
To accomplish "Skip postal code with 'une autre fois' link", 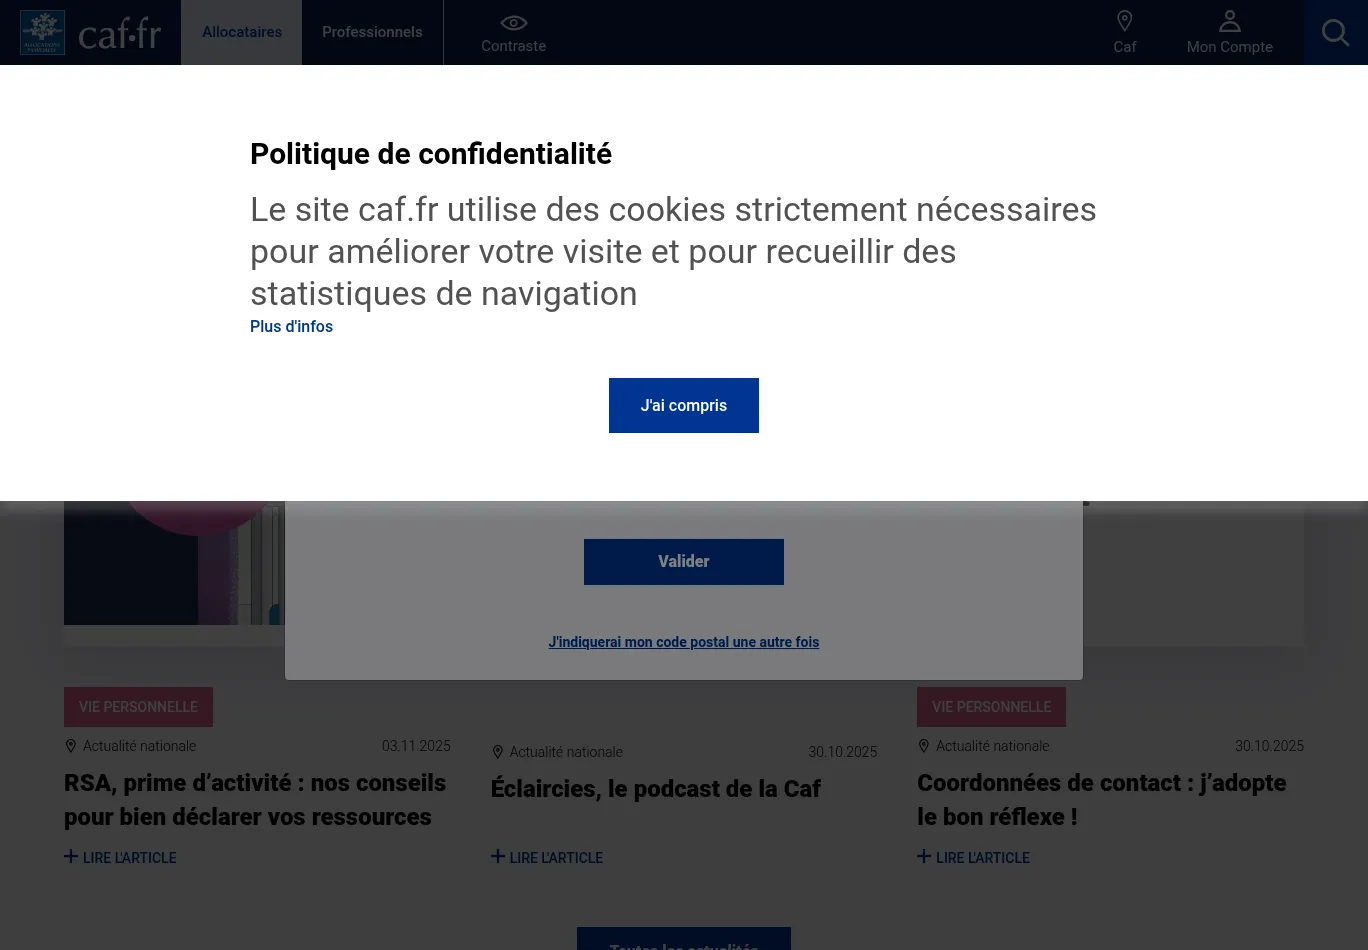I will coord(683,643).
